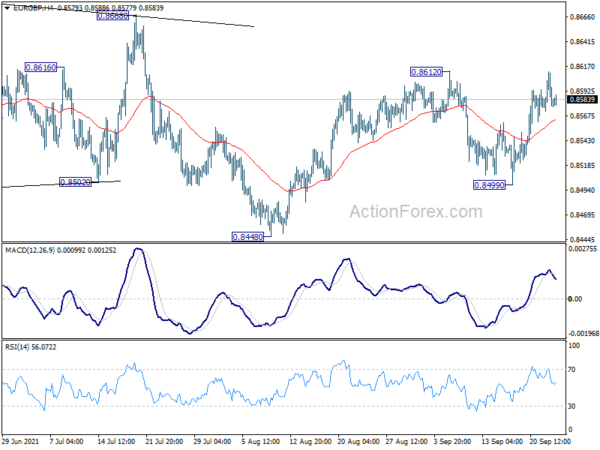Click the MACD scale value 0.002755
The height and width of the screenshot is (450, 600).
click(x=583, y=249)
